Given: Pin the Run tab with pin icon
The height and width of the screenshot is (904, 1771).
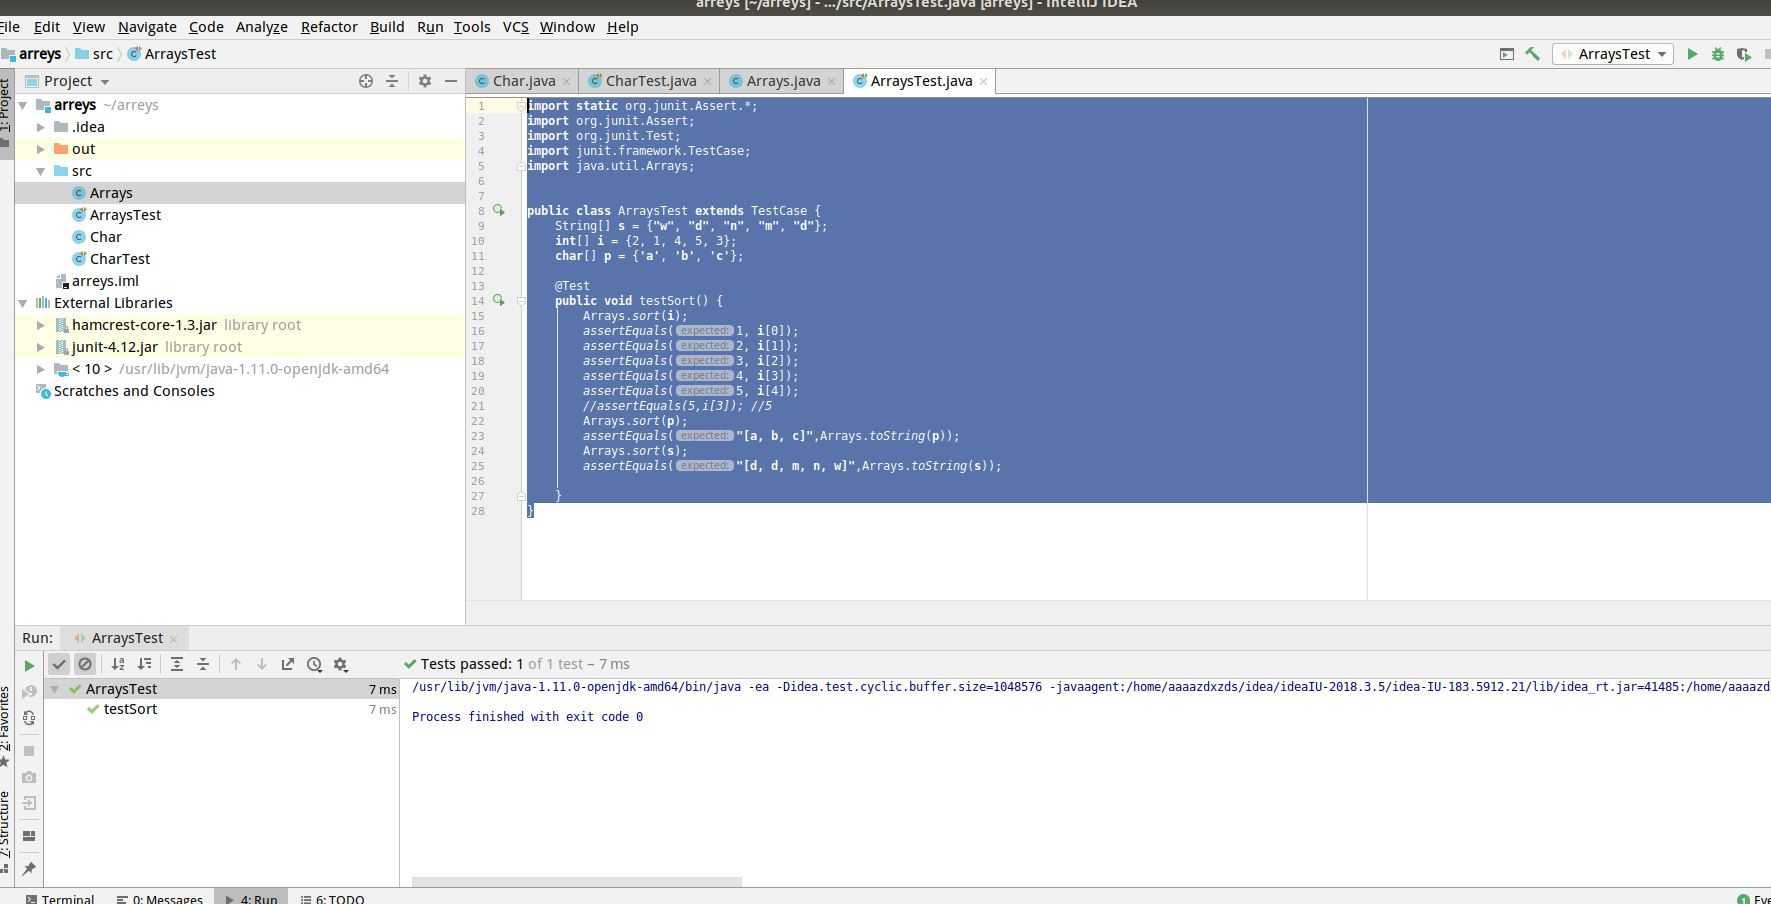Looking at the screenshot, I should (29, 869).
